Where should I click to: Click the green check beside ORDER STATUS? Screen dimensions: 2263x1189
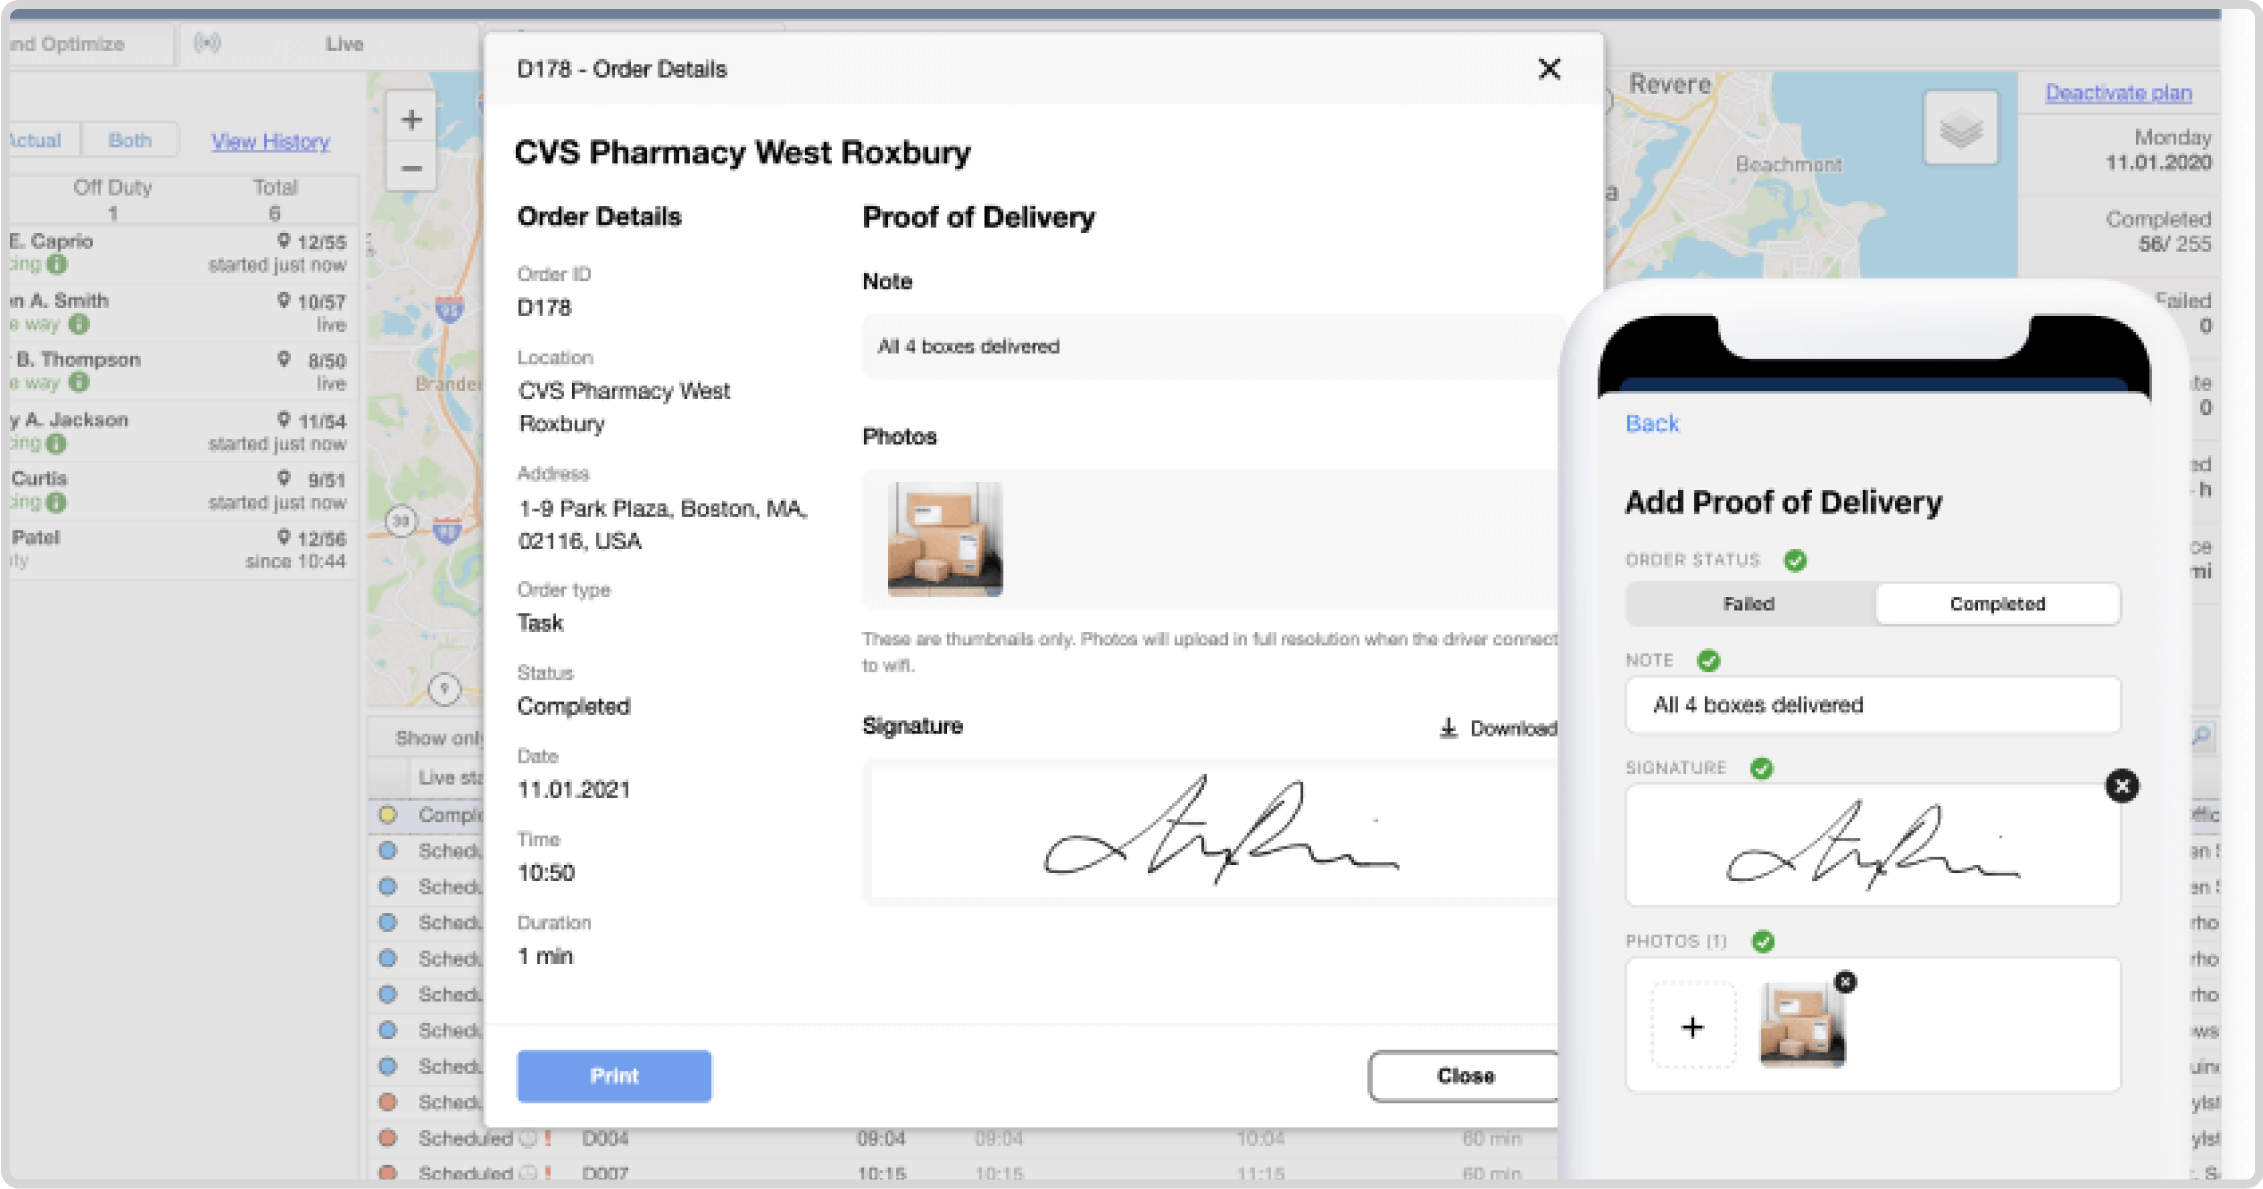[x=1795, y=560]
